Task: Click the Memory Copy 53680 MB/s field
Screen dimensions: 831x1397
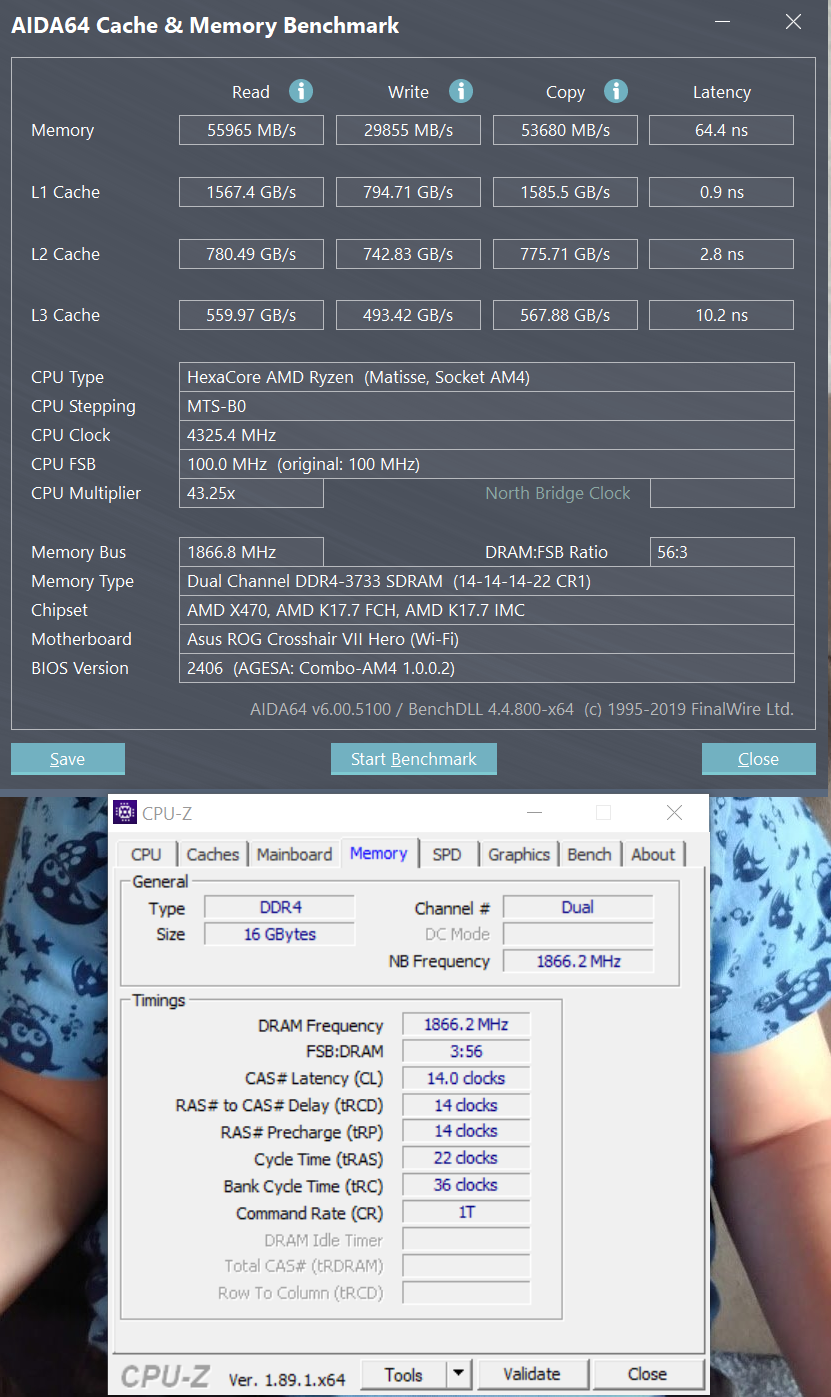Action: (565, 130)
